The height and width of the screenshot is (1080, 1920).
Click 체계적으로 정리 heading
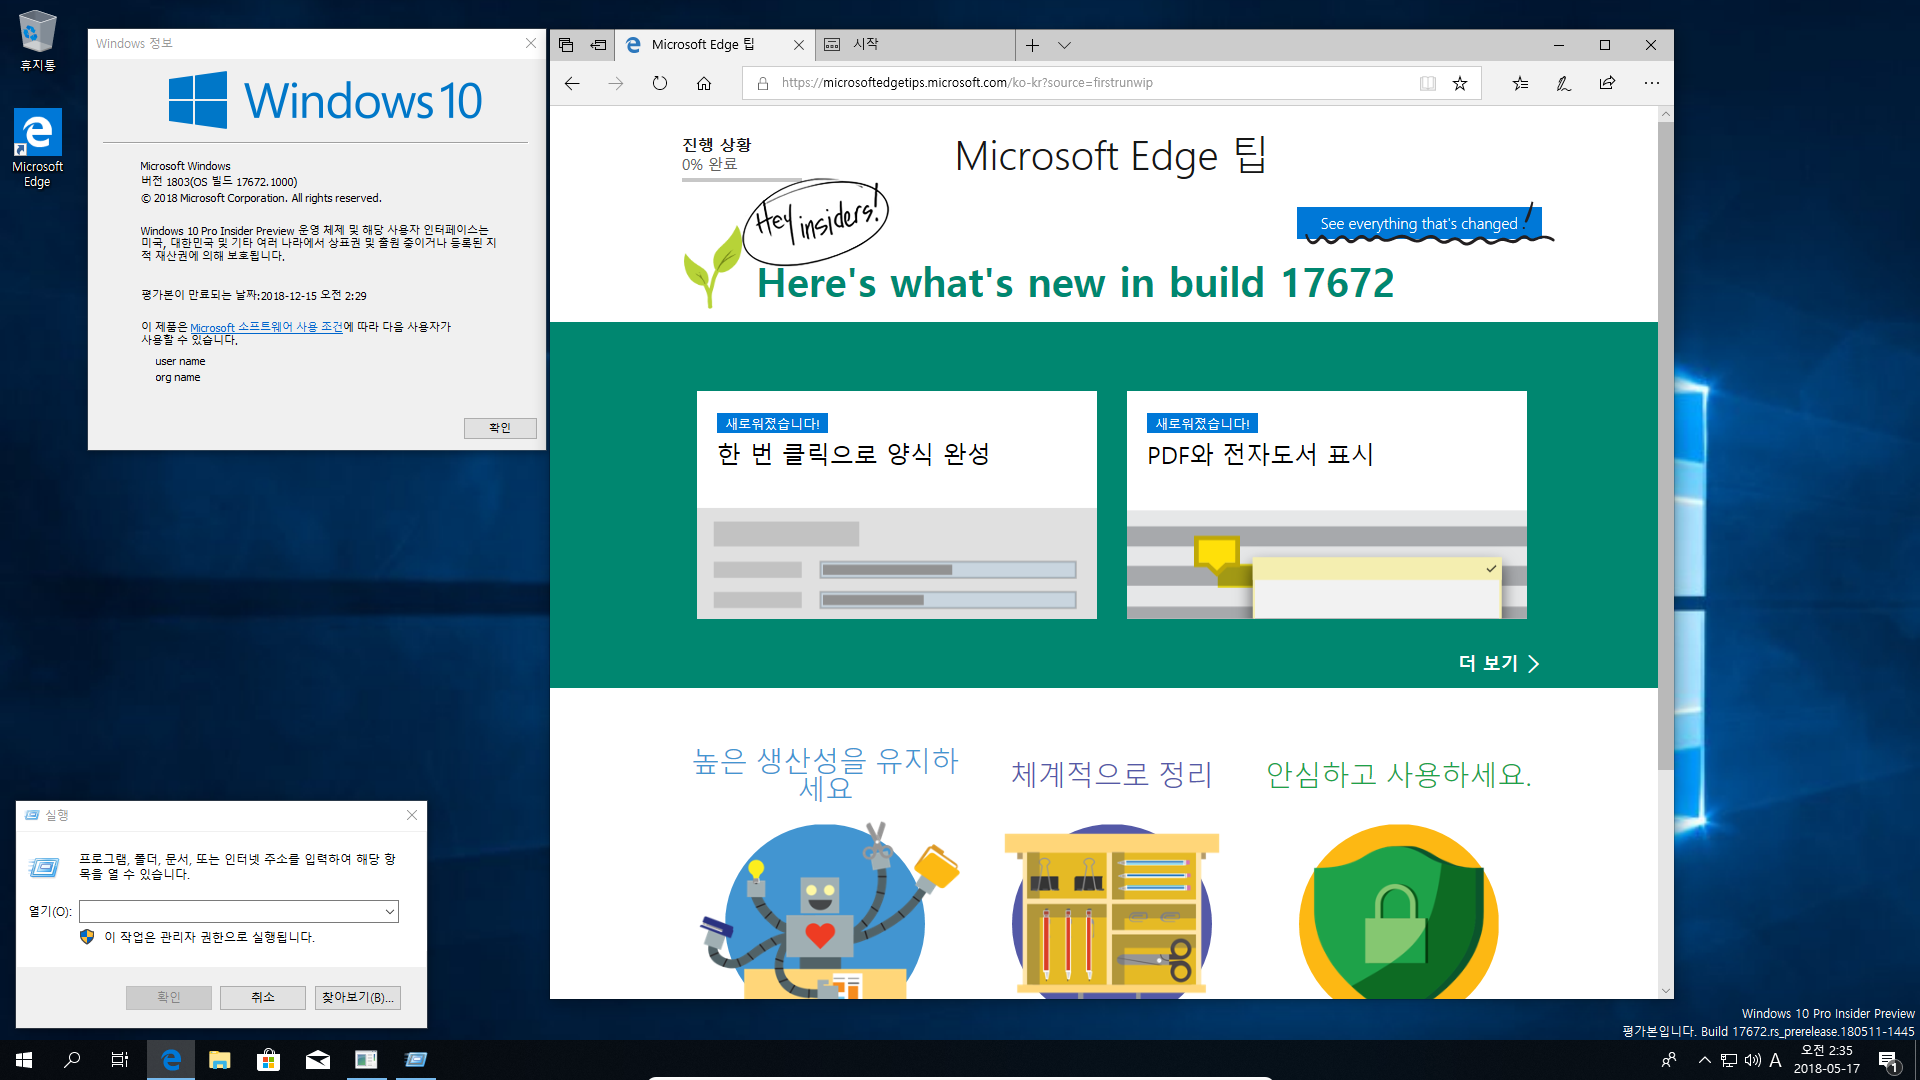click(1111, 774)
